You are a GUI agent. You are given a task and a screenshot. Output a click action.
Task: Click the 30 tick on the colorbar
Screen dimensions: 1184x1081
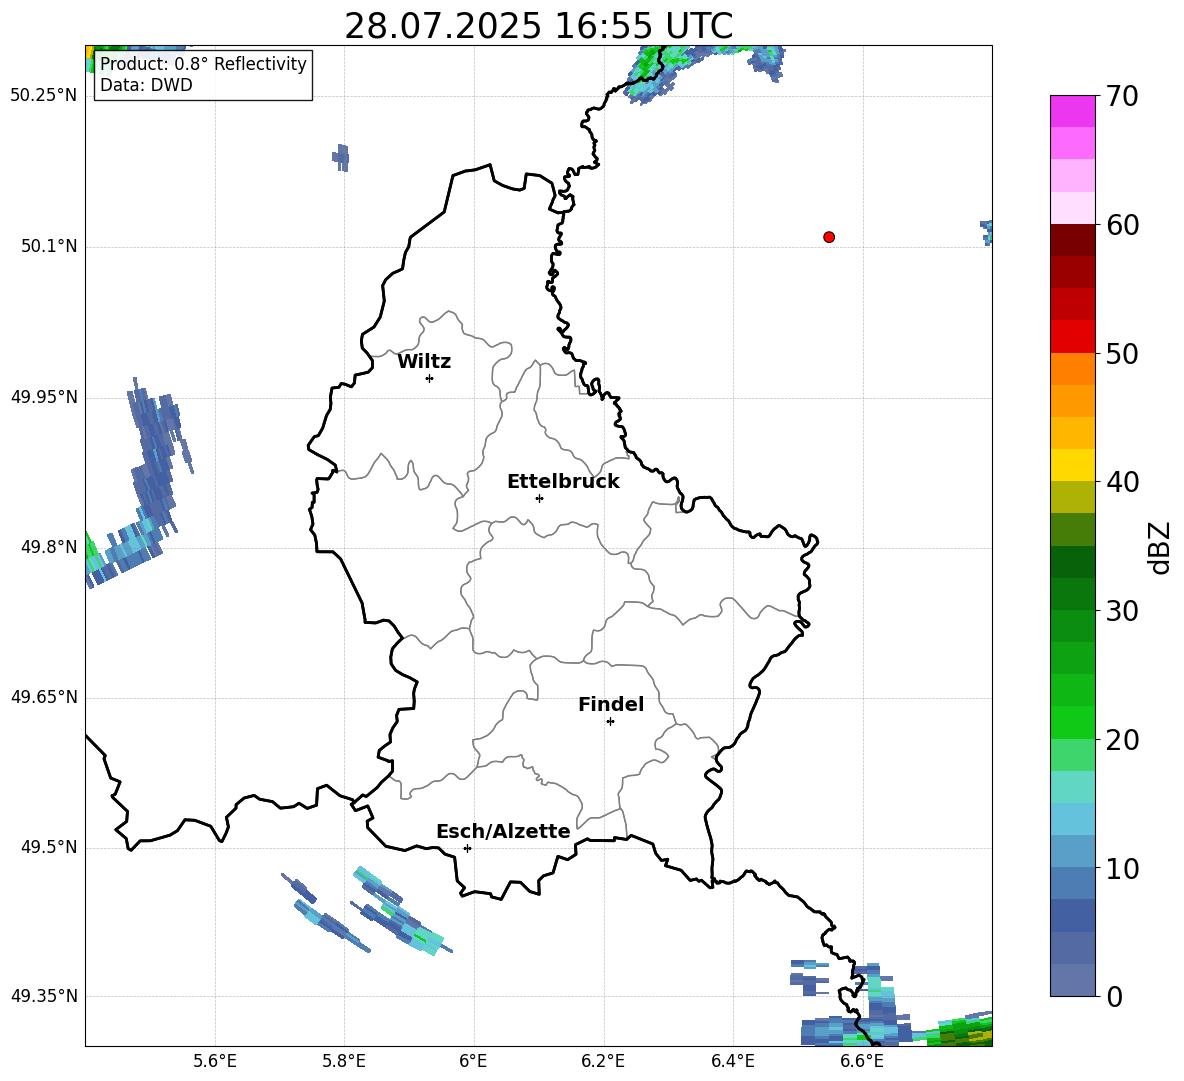point(1122,611)
